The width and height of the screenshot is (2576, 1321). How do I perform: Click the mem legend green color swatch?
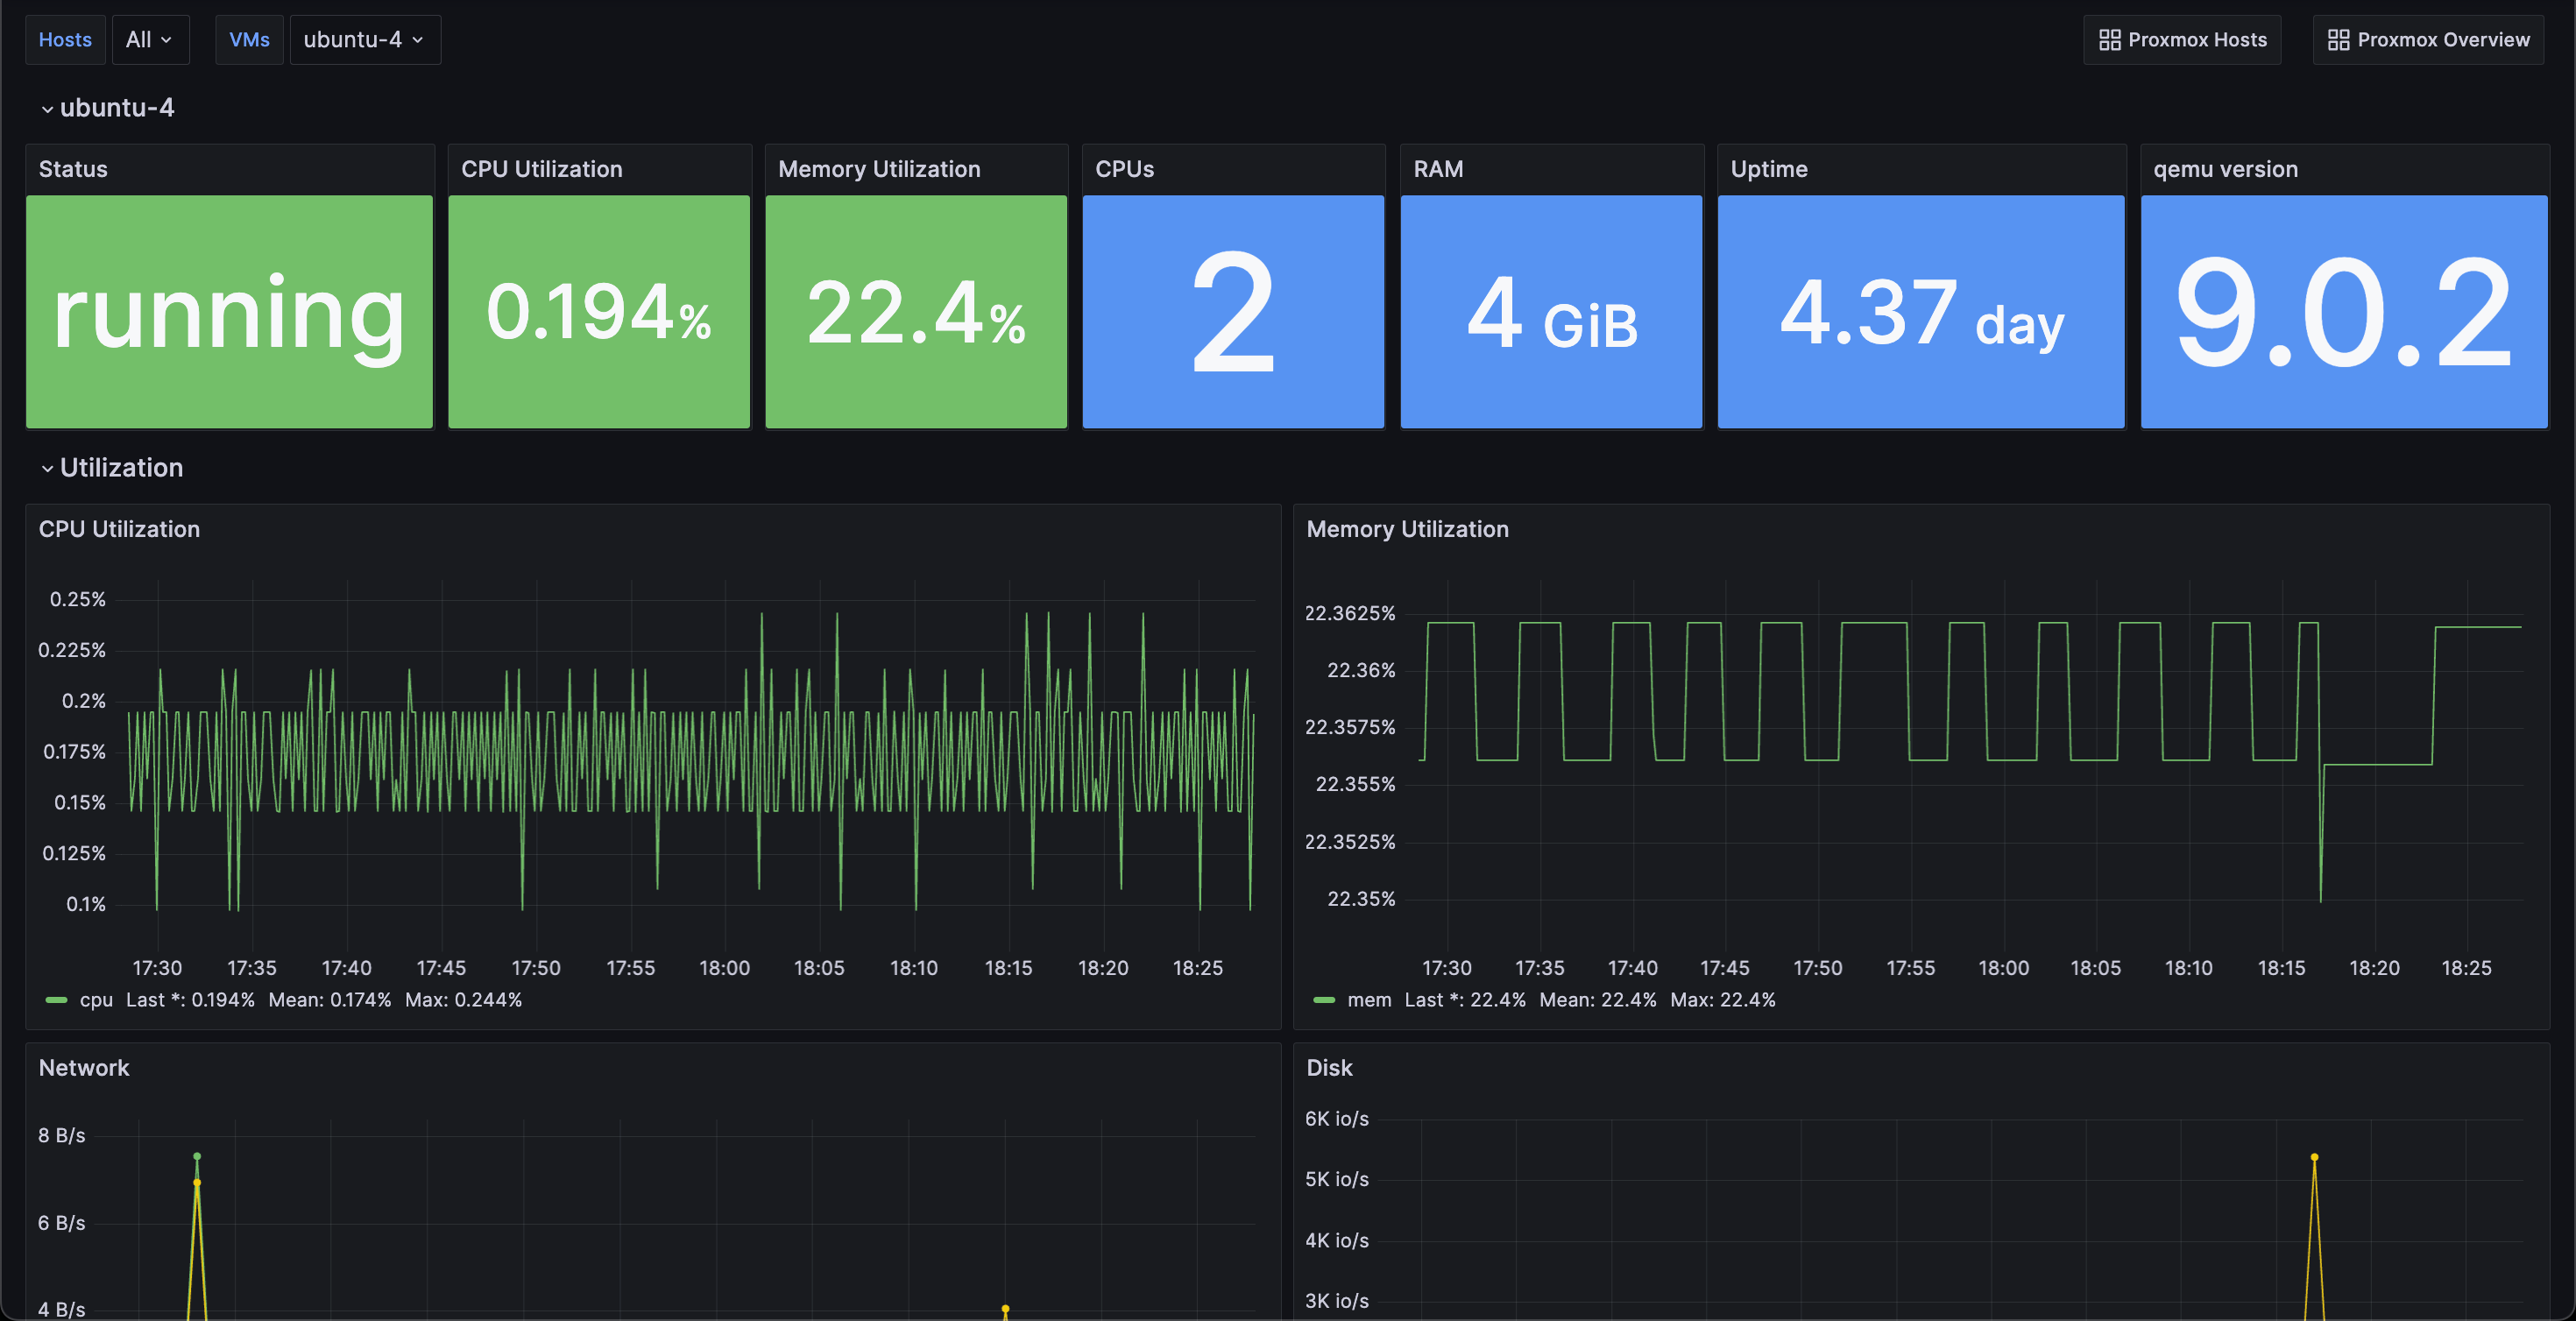pyautogui.click(x=1323, y=1000)
